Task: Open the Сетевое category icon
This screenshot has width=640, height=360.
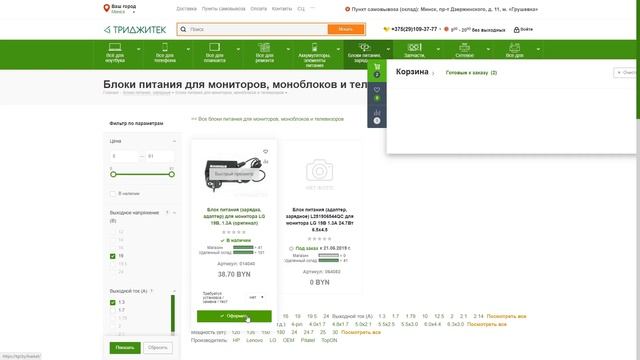Action: pyautogui.click(x=464, y=47)
